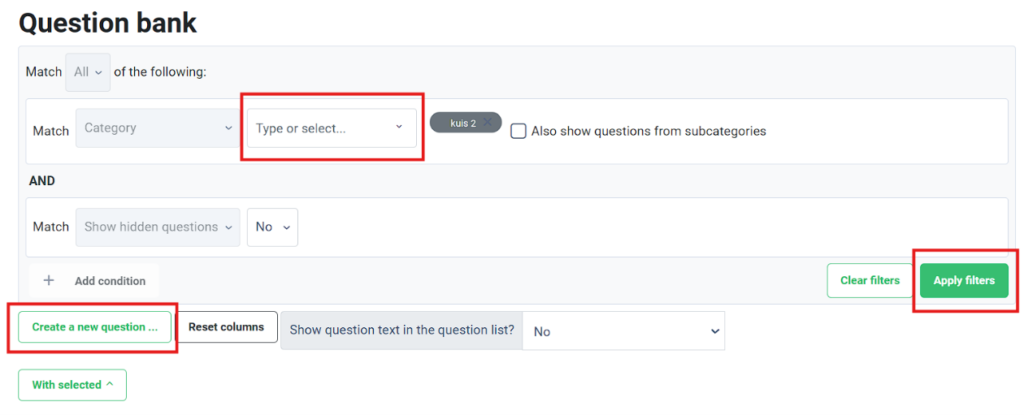Open the Category filter type dropdown
This screenshot has height=415, width=1024.
click(158, 128)
